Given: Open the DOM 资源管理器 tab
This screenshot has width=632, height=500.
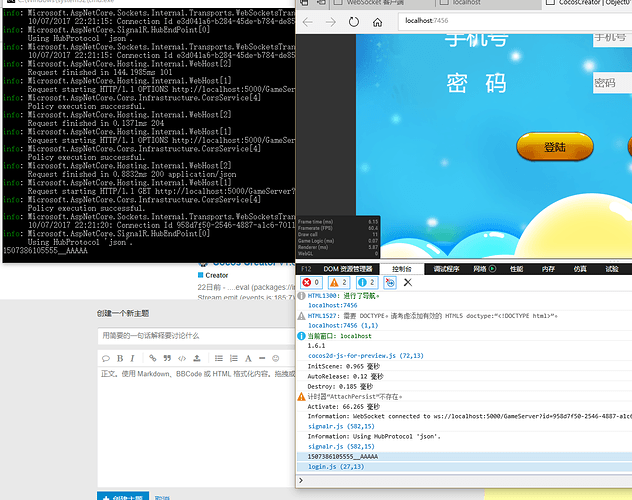Looking at the screenshot, I should tap(347, 269).
